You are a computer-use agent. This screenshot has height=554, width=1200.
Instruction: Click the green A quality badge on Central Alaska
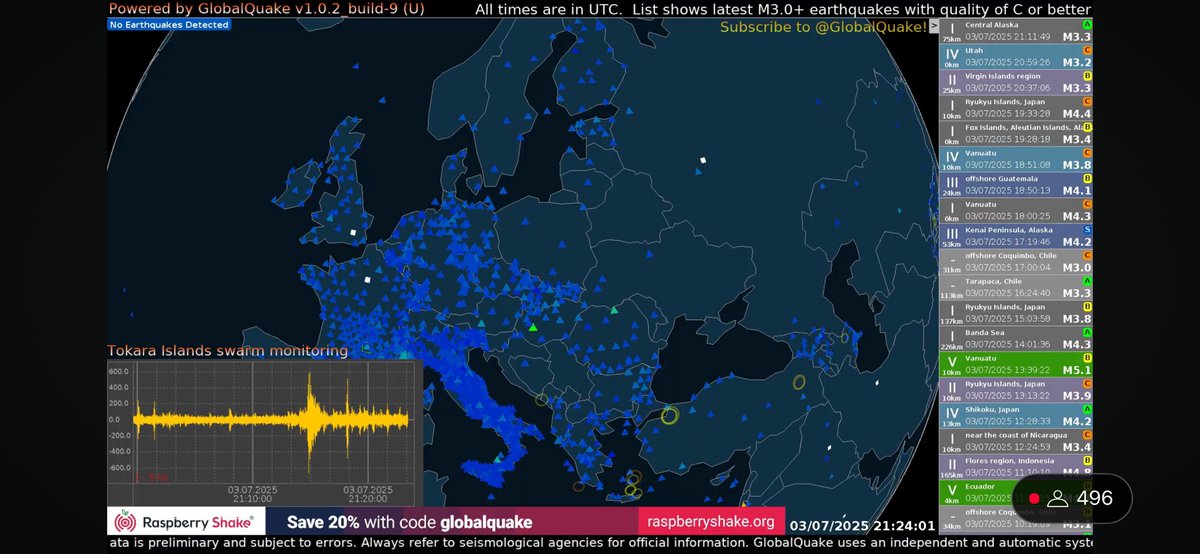pos(1087,23)
